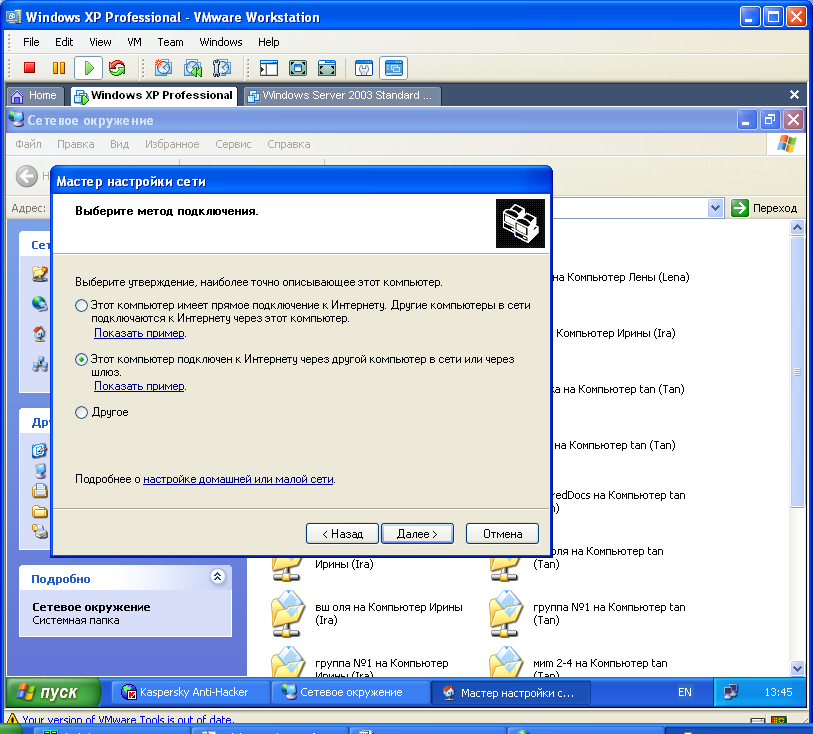Click the workgroup computers icon in left panel
The image size is (813, 734).
39,364
